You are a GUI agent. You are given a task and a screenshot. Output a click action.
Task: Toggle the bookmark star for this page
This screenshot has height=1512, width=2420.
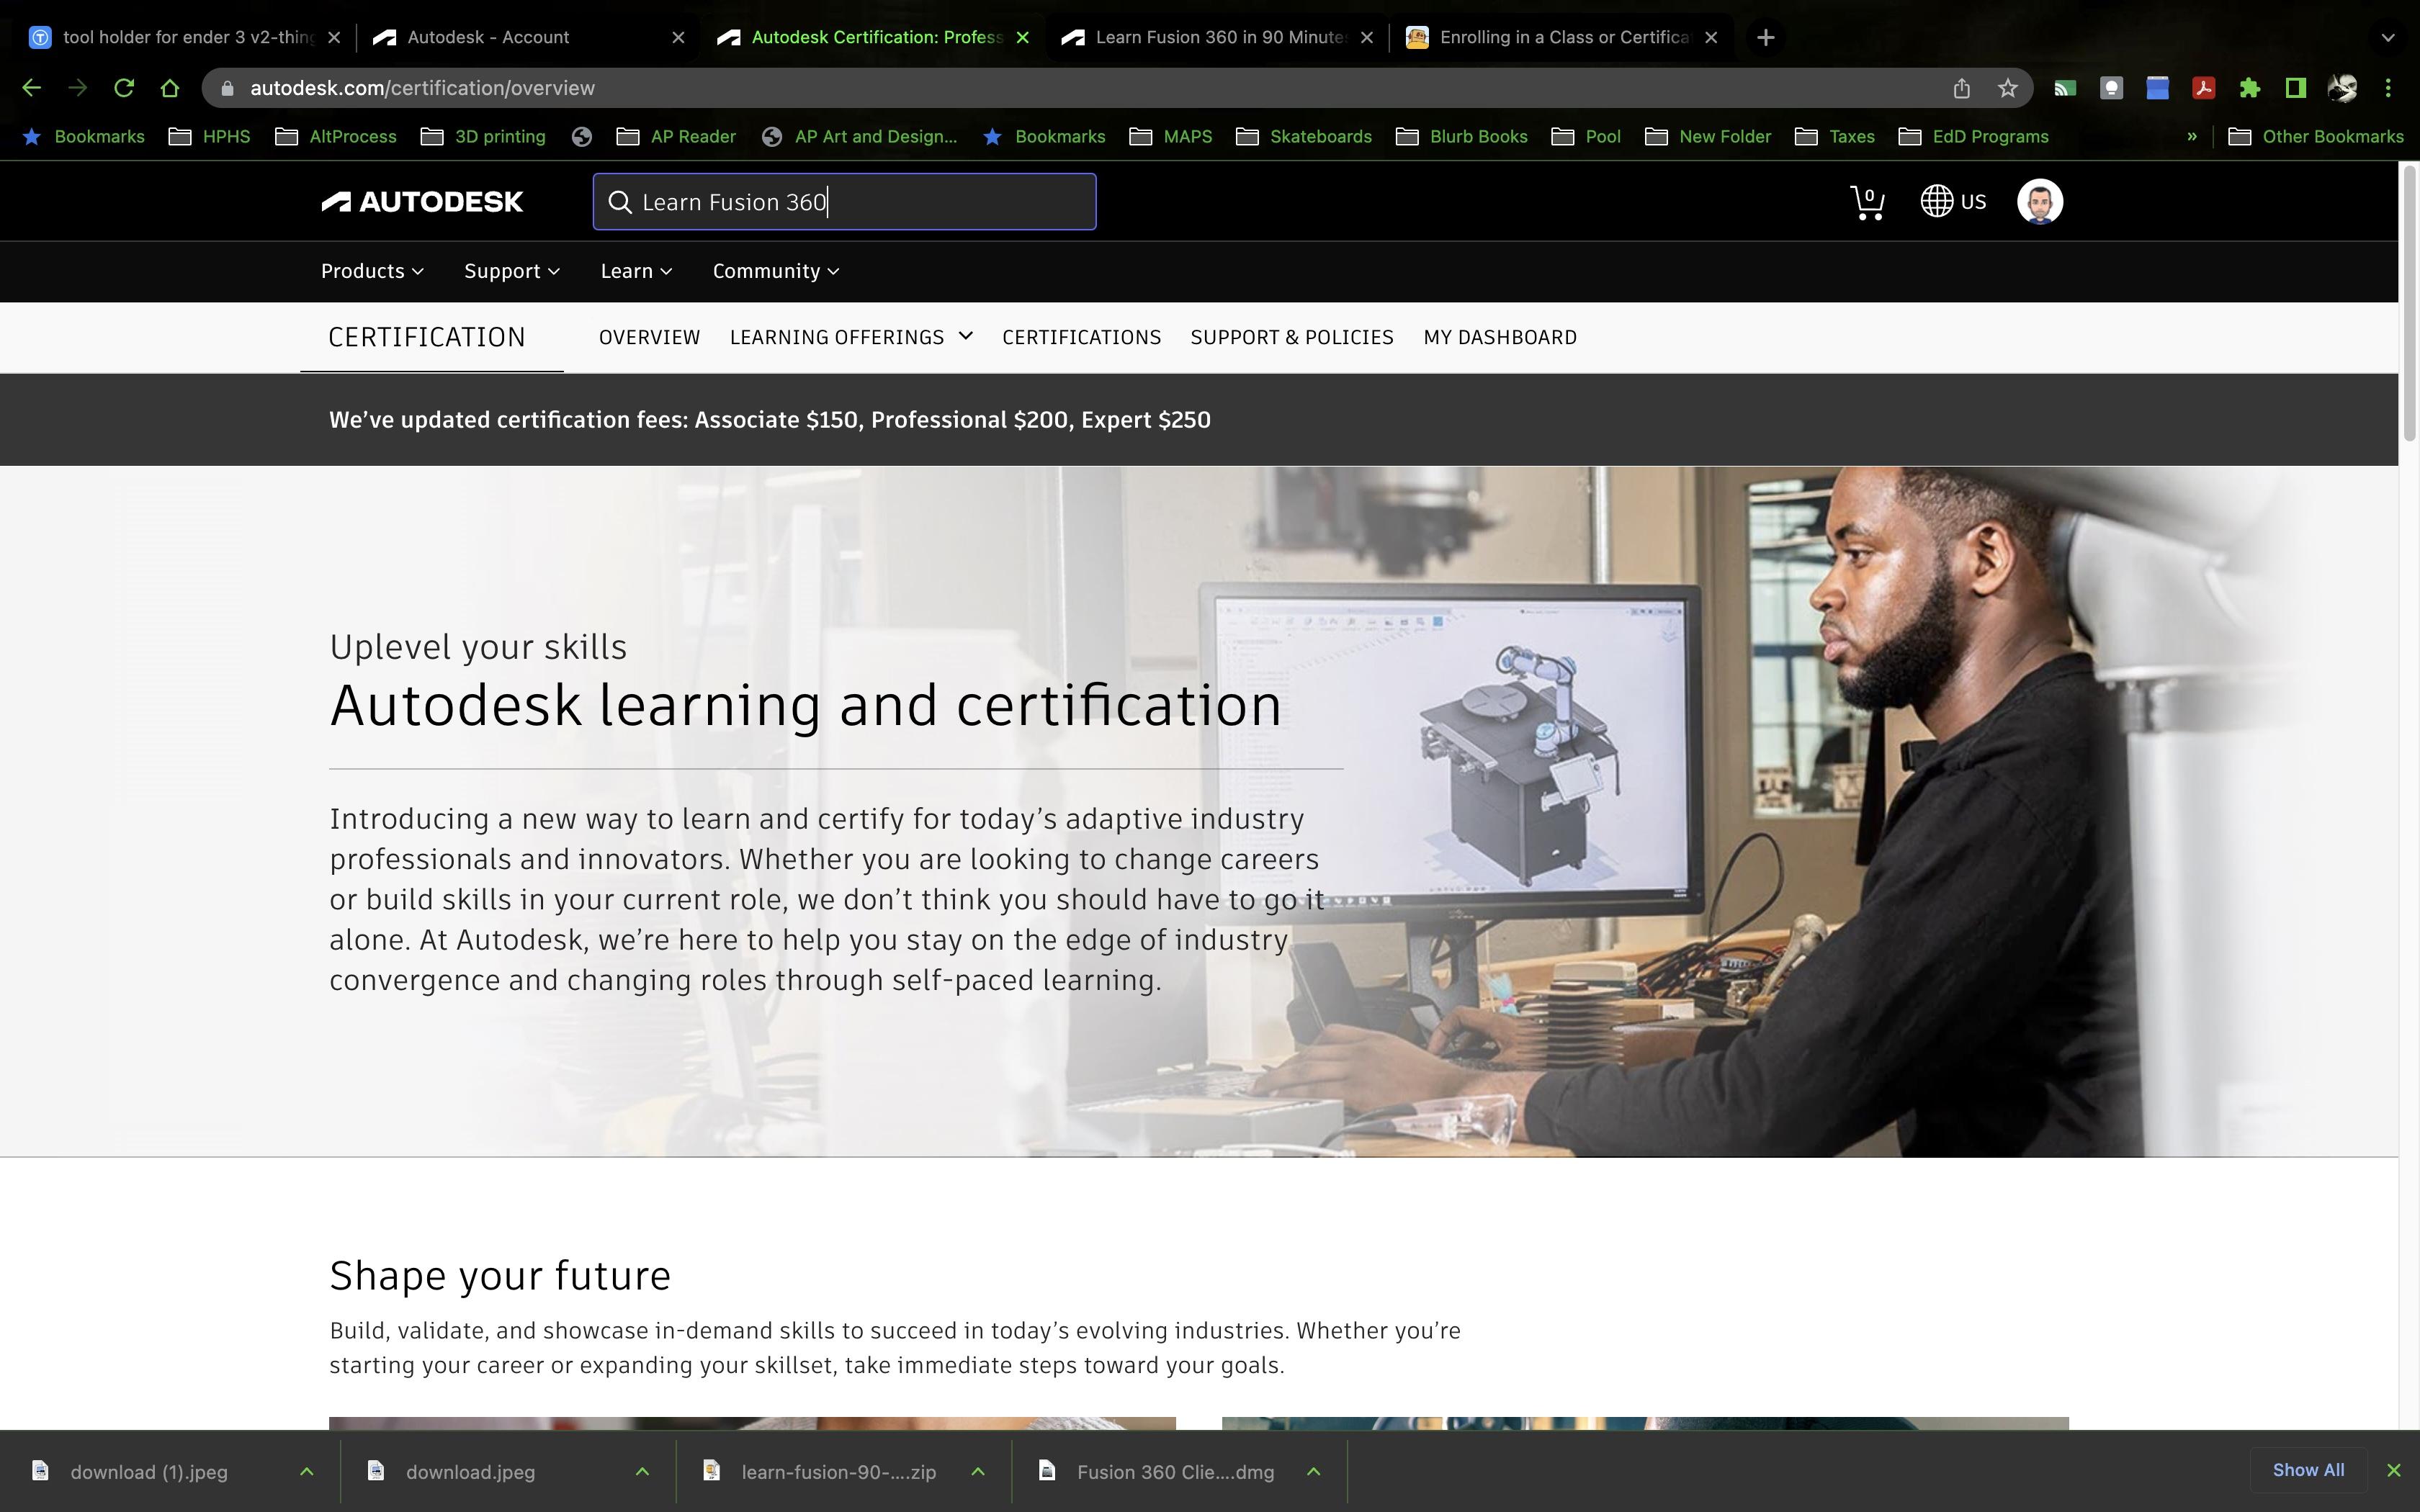[2007, 87]
